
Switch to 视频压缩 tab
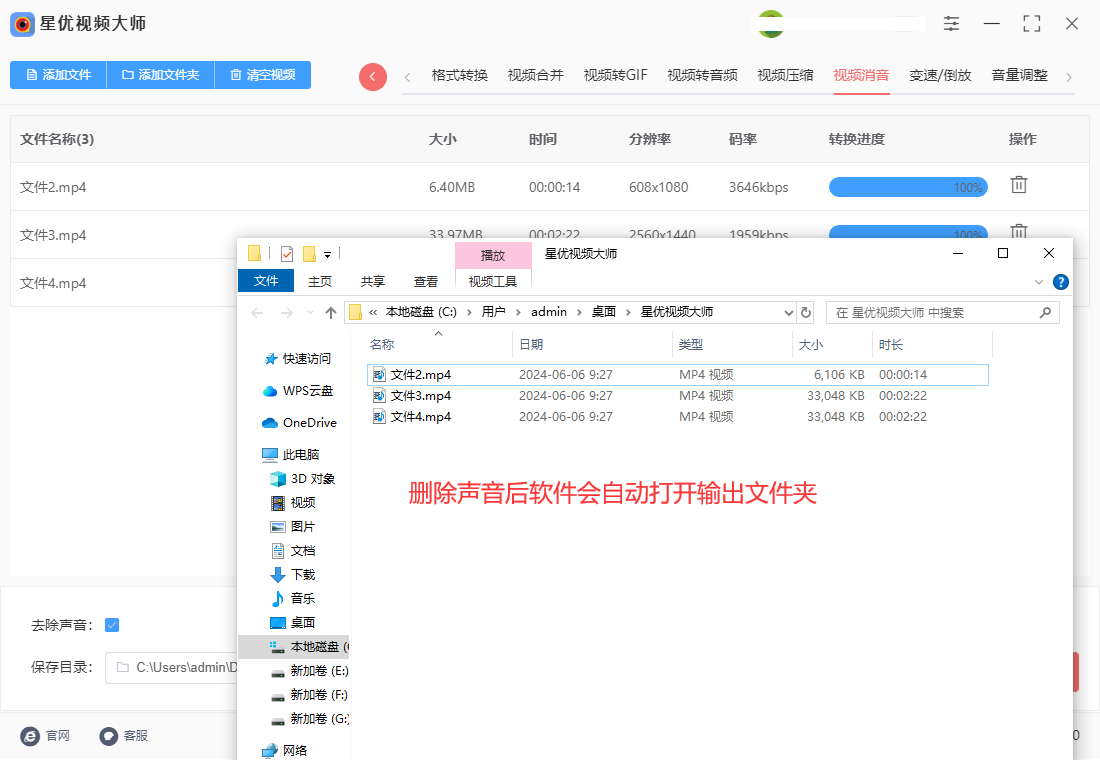785,75
